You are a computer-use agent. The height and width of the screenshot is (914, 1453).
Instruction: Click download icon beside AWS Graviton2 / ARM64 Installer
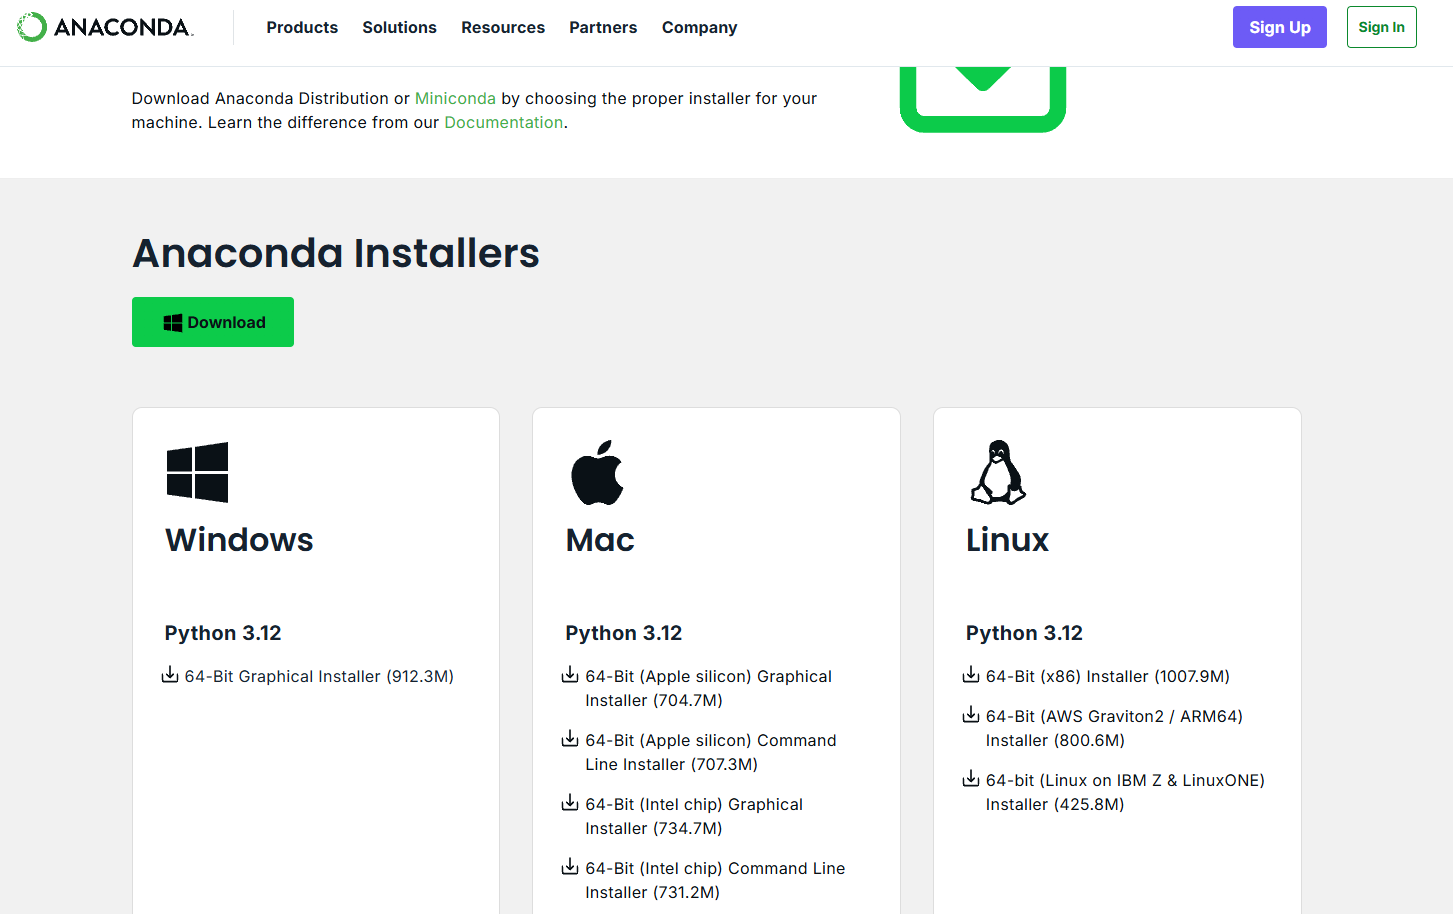point(971,715)
